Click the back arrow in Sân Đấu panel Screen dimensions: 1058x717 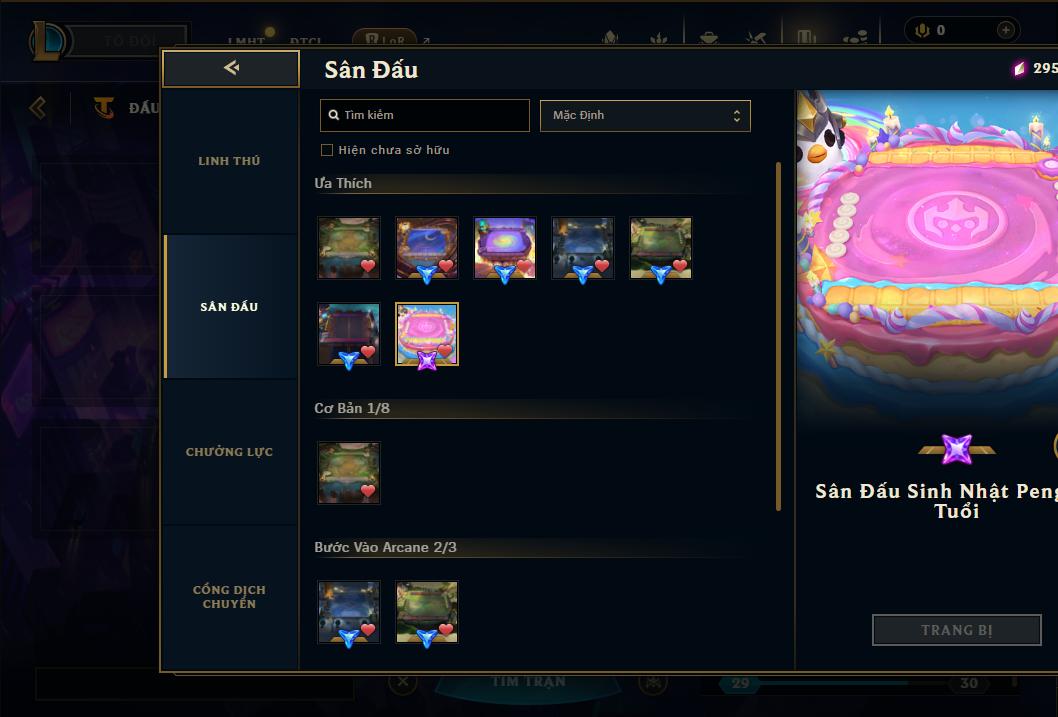231,67
